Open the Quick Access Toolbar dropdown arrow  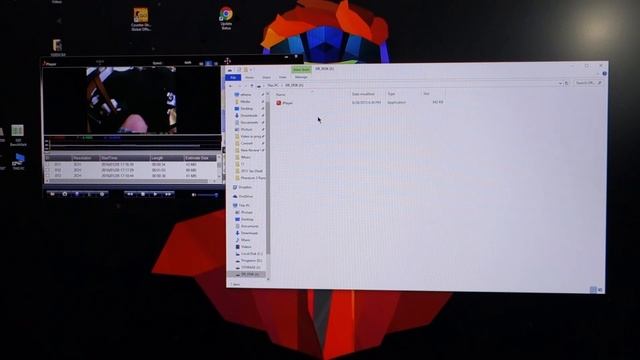[251, 70]
